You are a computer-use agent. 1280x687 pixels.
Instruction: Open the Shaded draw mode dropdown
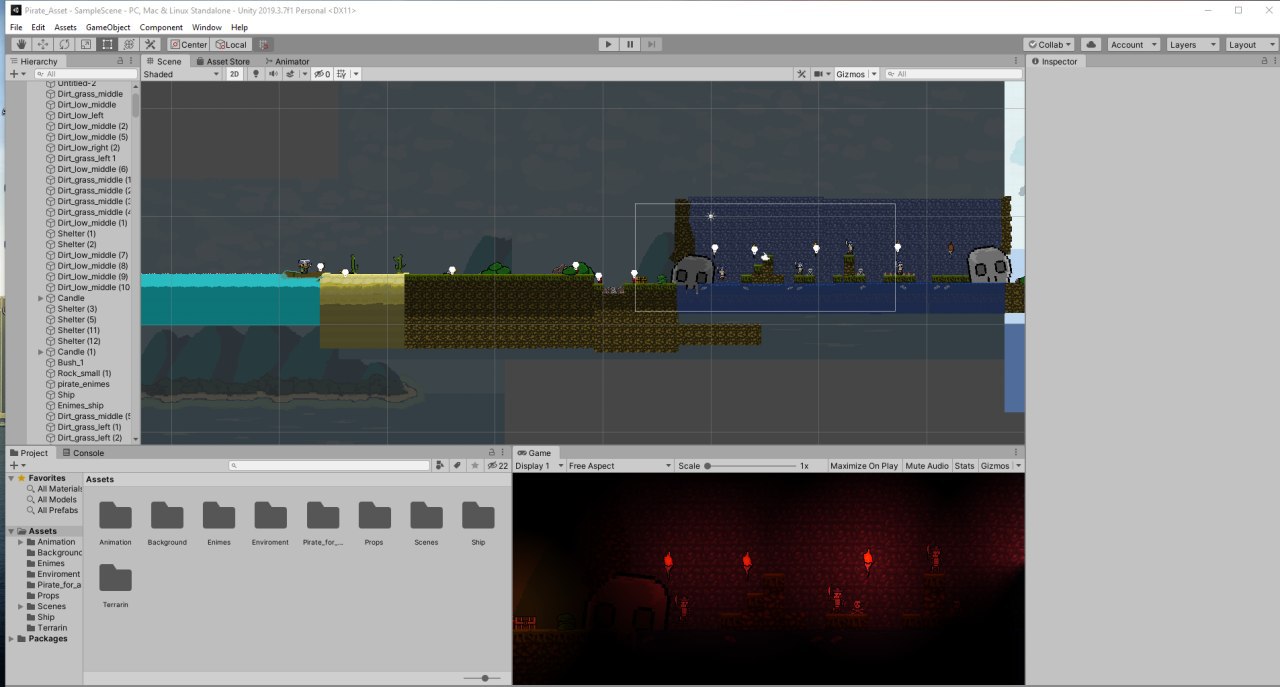[x=181, y=74]
